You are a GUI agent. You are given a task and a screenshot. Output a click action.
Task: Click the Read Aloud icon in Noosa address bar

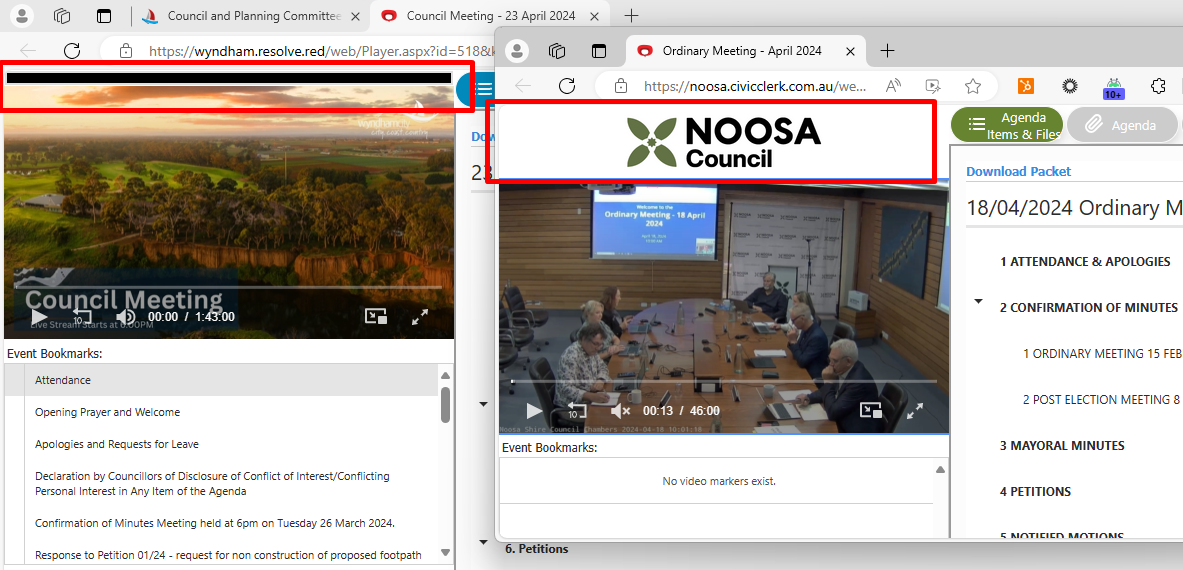pyautogui.click(x=893, y=86)
